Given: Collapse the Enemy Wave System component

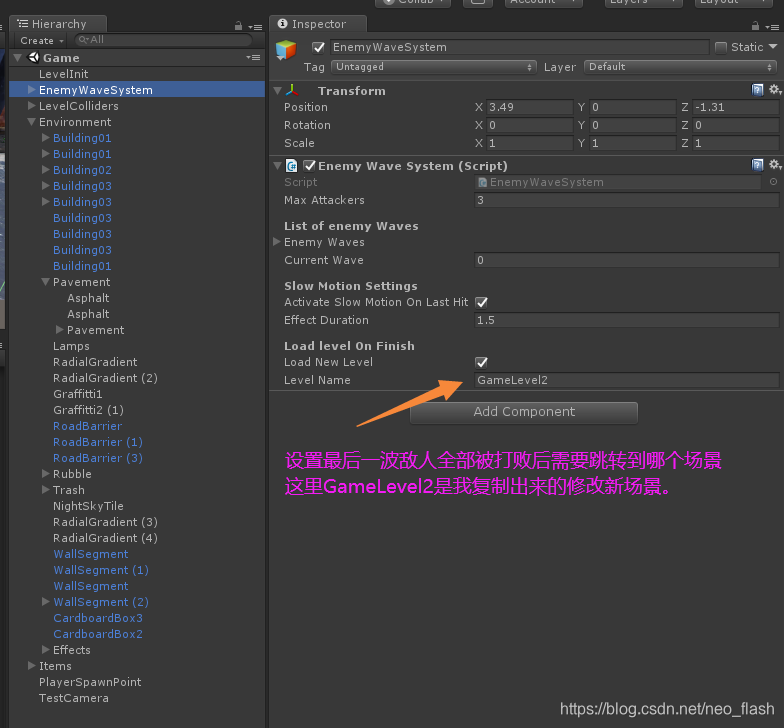Looking at the screenshot, I should (278, 166).
